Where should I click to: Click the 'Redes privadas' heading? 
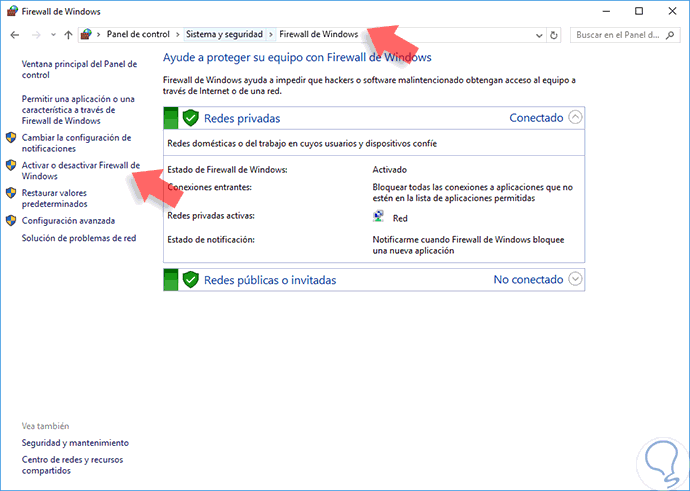point(242,118)
